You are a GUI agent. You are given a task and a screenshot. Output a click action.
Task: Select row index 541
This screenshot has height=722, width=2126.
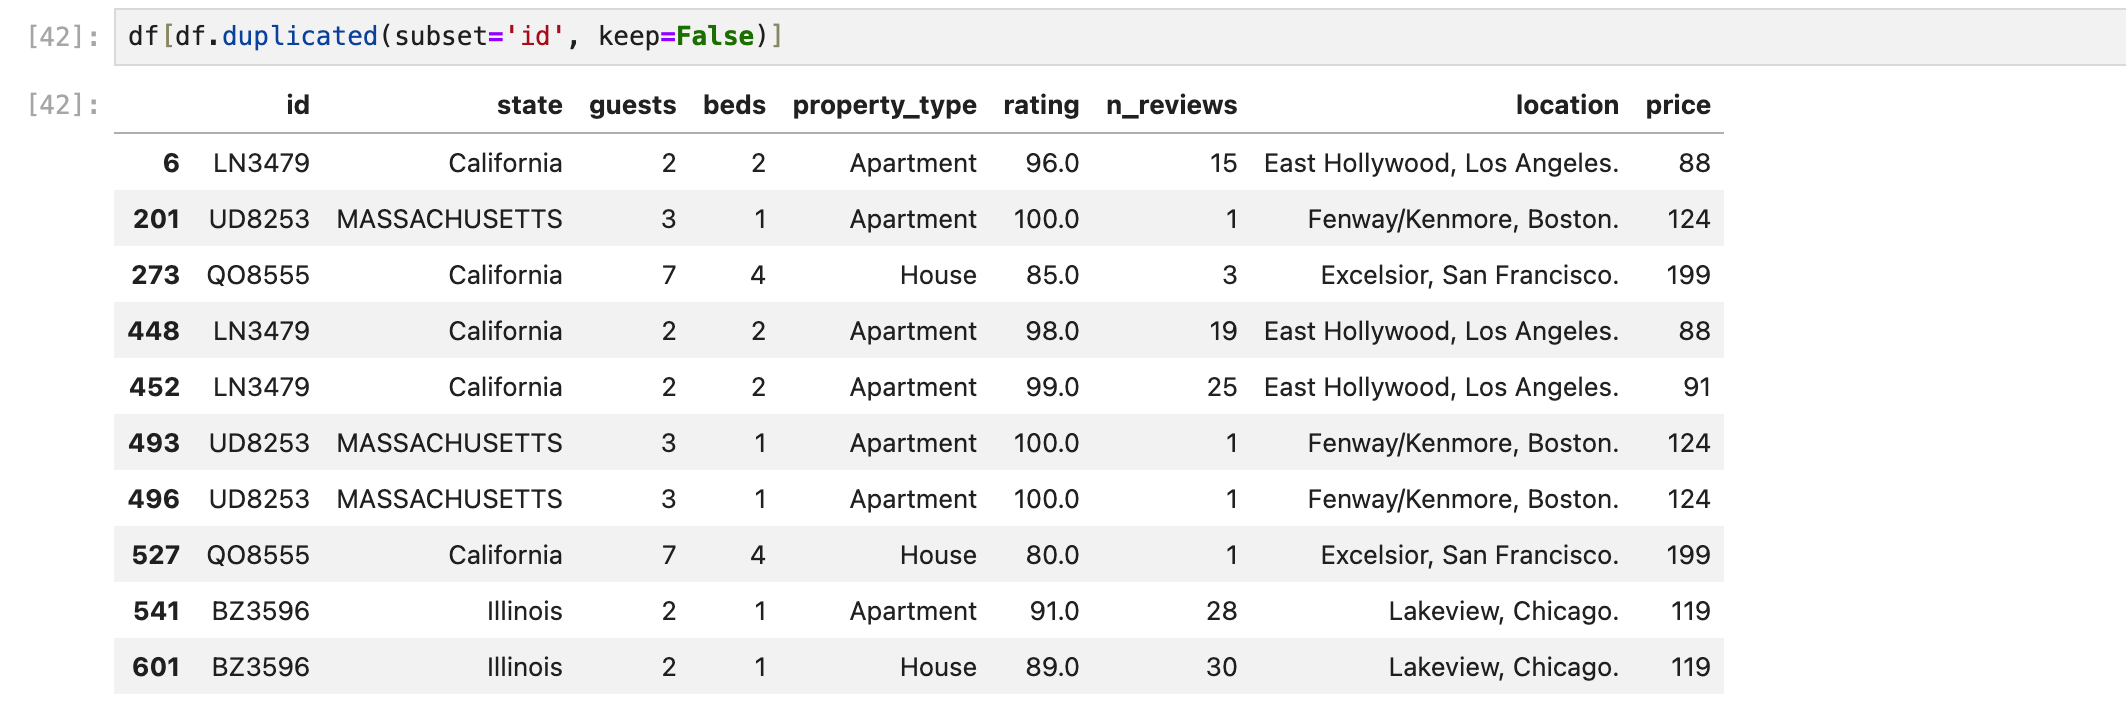pos(157,611)
